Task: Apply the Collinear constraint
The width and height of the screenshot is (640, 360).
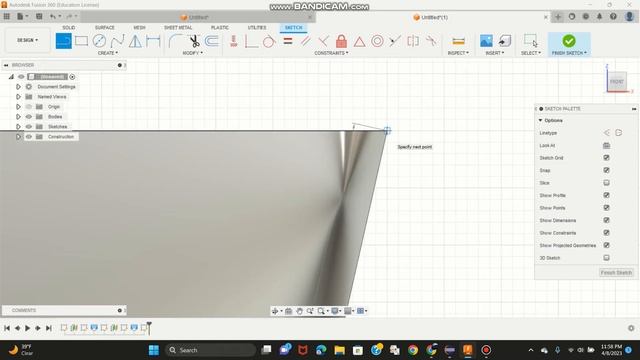Action: point(395,41)
